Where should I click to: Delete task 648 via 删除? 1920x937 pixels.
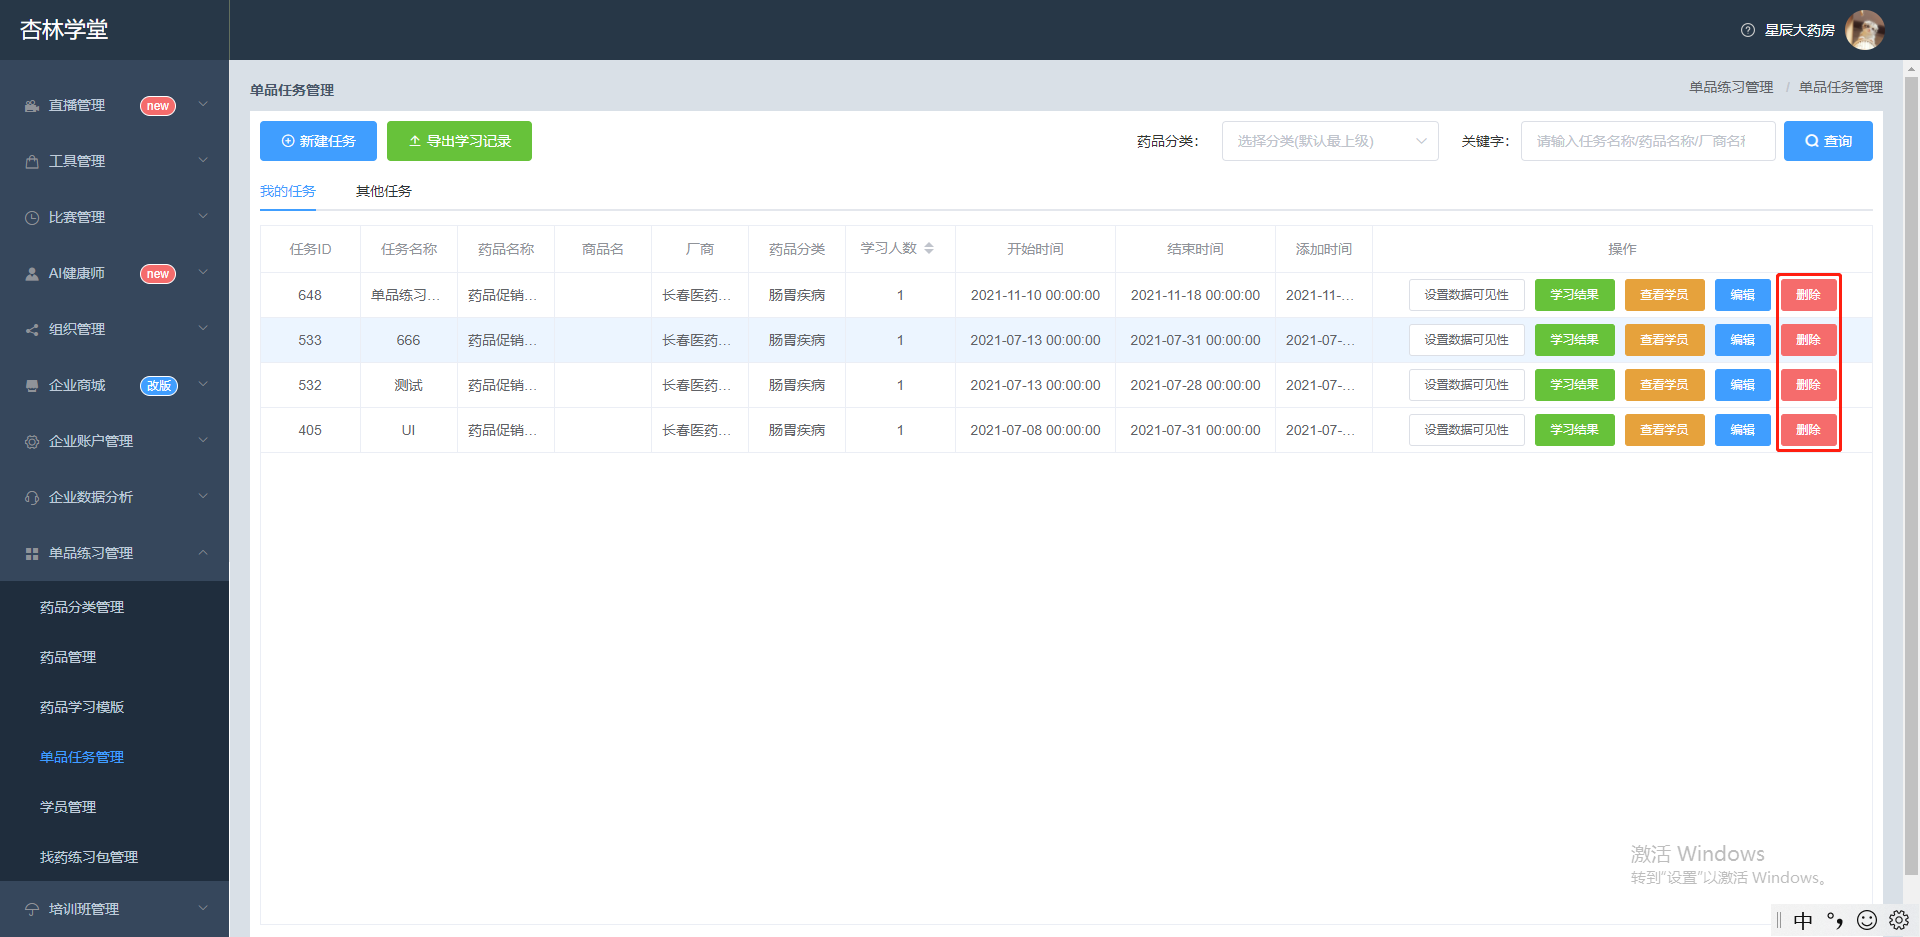[x=1808, y=295]
